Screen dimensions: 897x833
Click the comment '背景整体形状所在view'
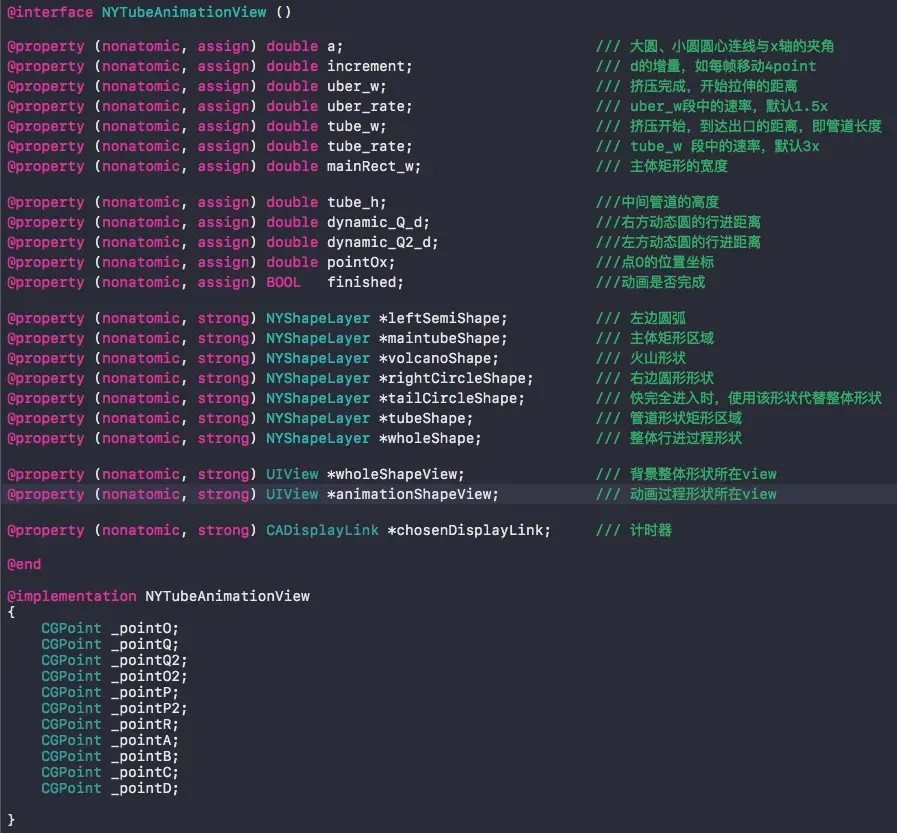(703, 474)
